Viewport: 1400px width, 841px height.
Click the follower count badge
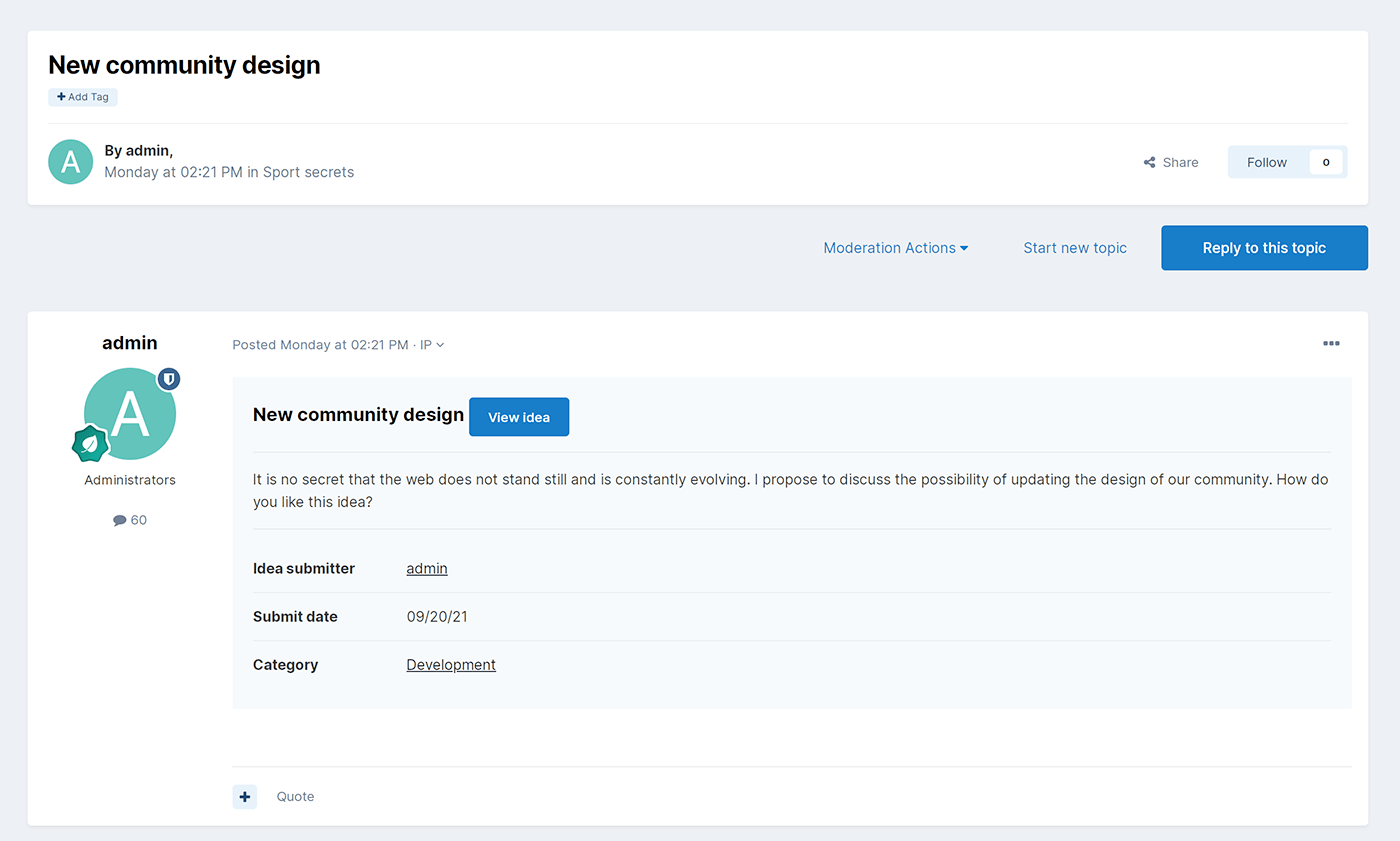click(1326, 162)
